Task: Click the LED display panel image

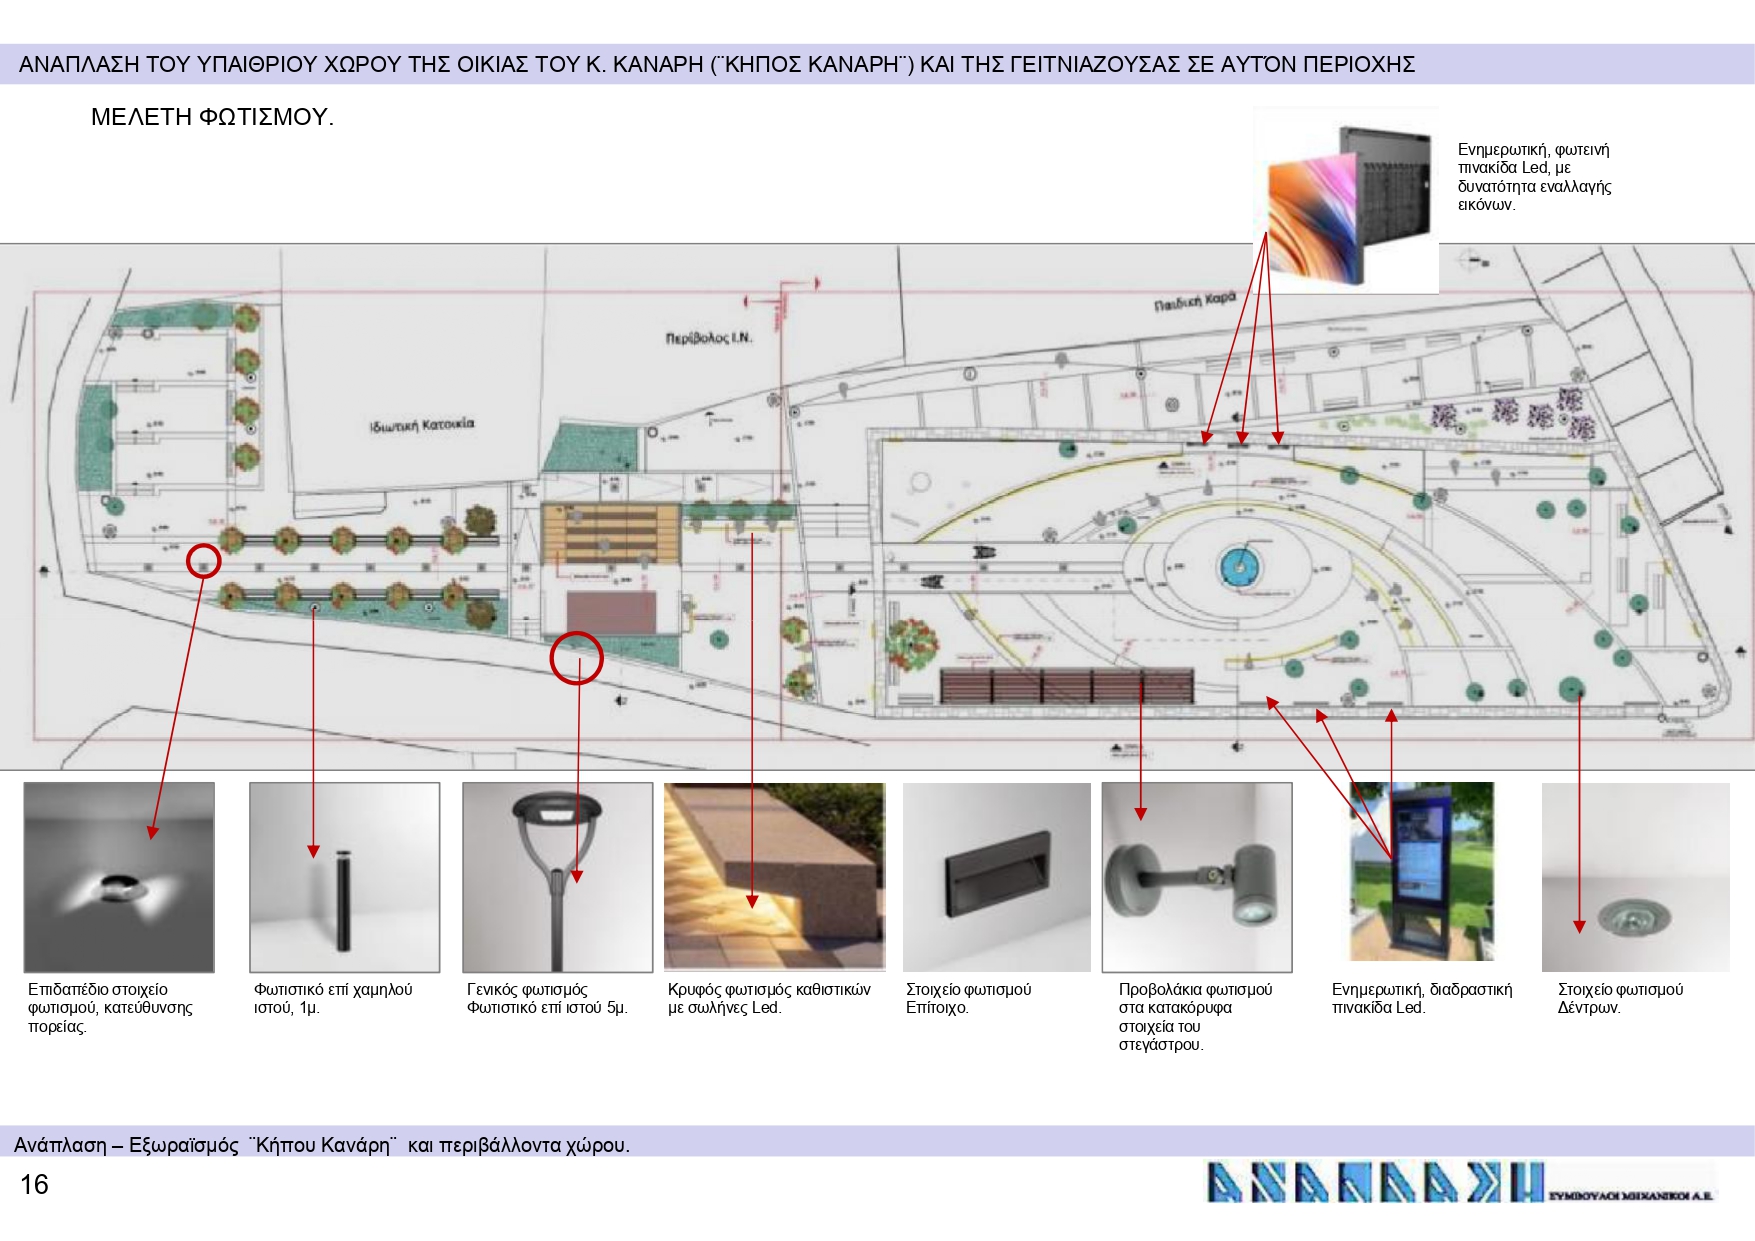Action: tap(1346, 201)
